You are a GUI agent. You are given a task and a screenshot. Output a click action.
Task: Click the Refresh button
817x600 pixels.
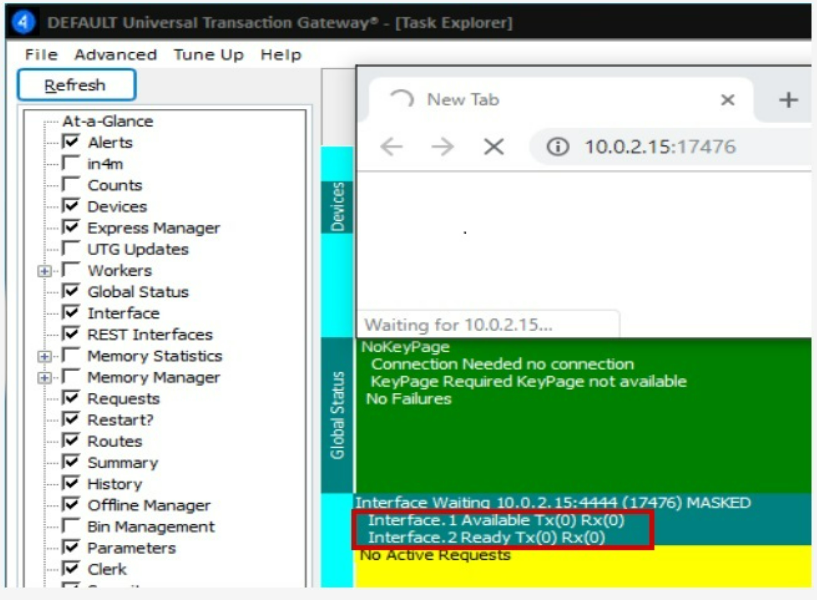pyautogui.click(x=77, y=85)
